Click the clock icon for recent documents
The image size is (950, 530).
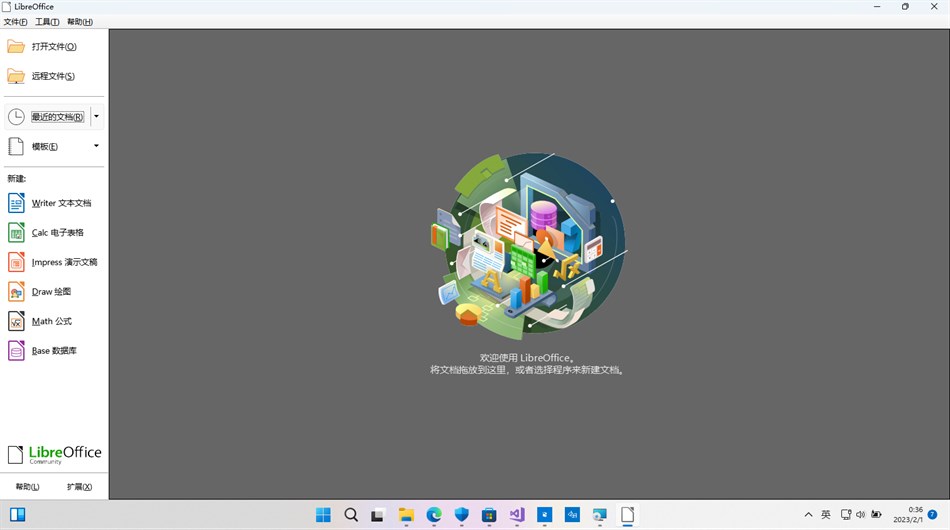(x=16, y=116)
